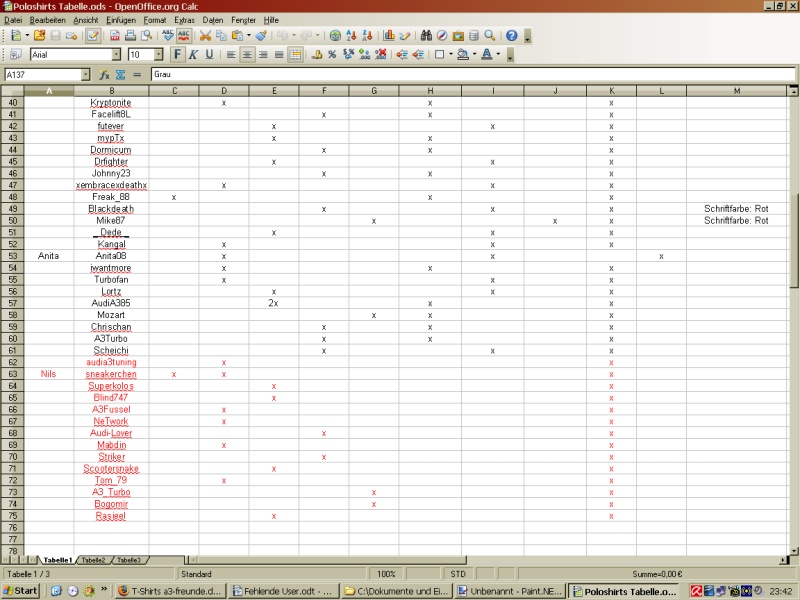Open the Extras menu
The image size is (800, 600).
(184, 20)
